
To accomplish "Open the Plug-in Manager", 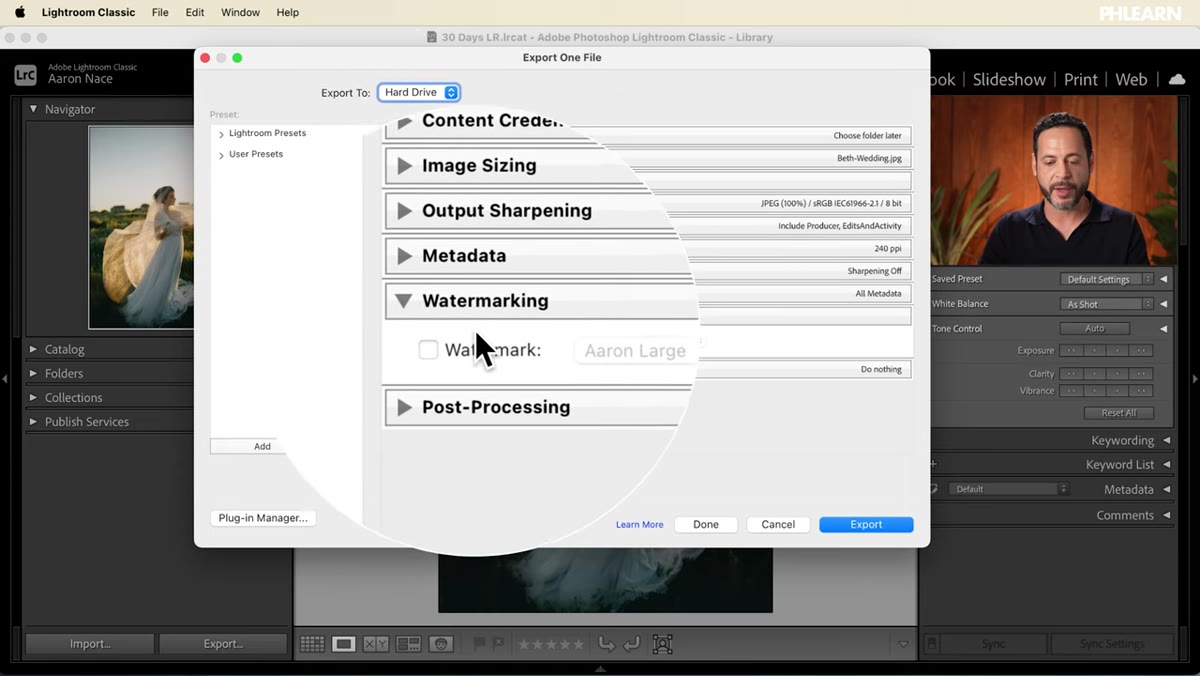I will [263, 518].
